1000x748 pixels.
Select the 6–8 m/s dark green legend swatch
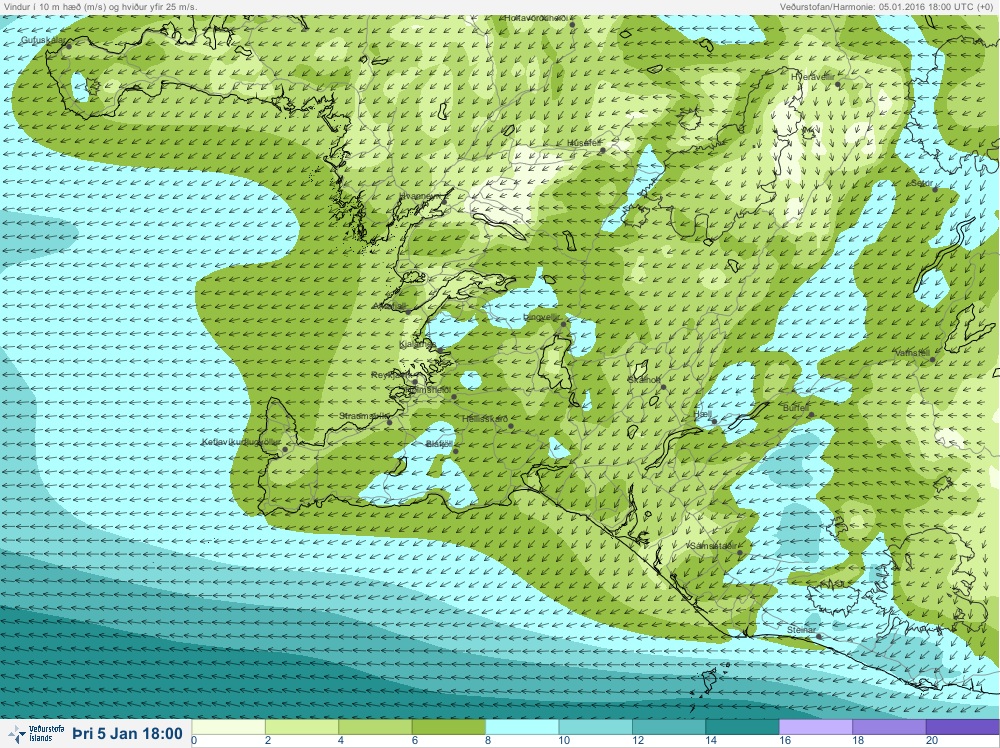(x=449, y=727)
